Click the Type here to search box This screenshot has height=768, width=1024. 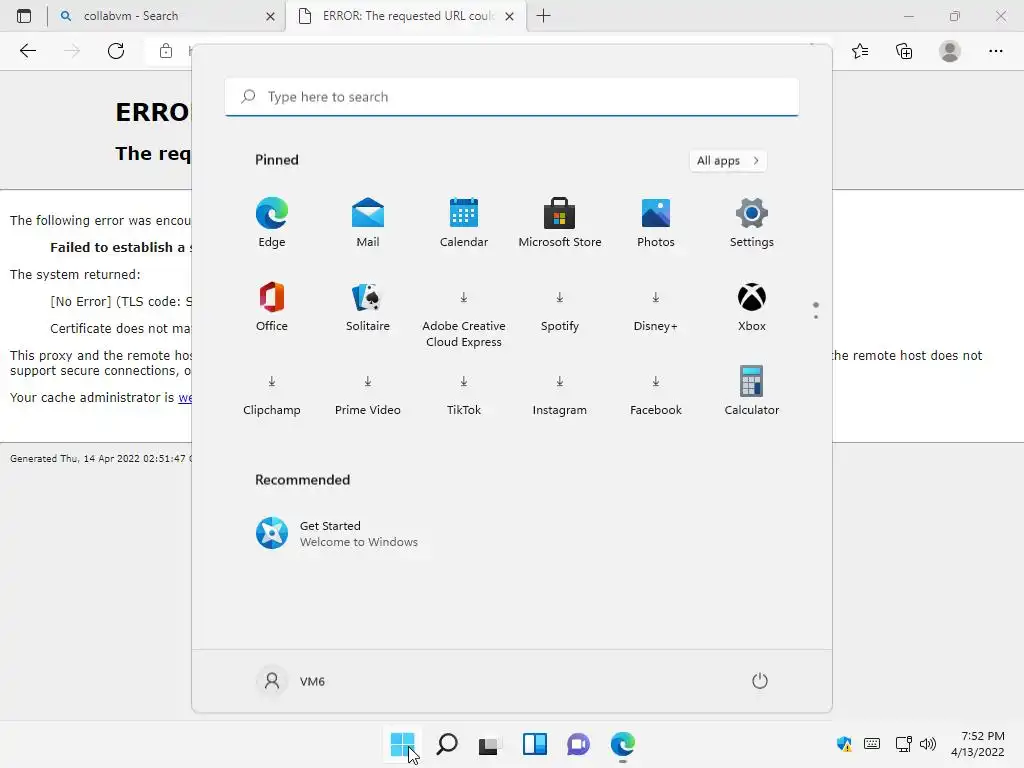click(x=511, y=97)
